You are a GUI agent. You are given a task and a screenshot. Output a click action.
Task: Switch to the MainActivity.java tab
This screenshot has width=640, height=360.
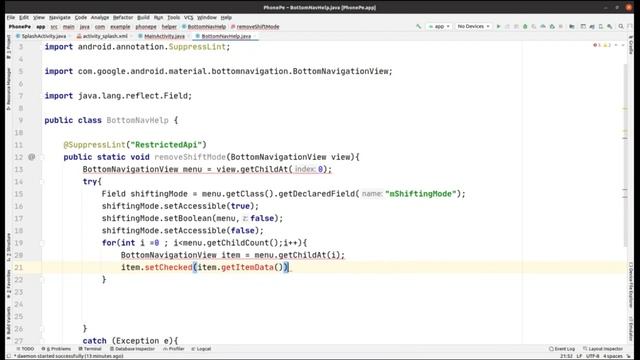click(164, 36)
